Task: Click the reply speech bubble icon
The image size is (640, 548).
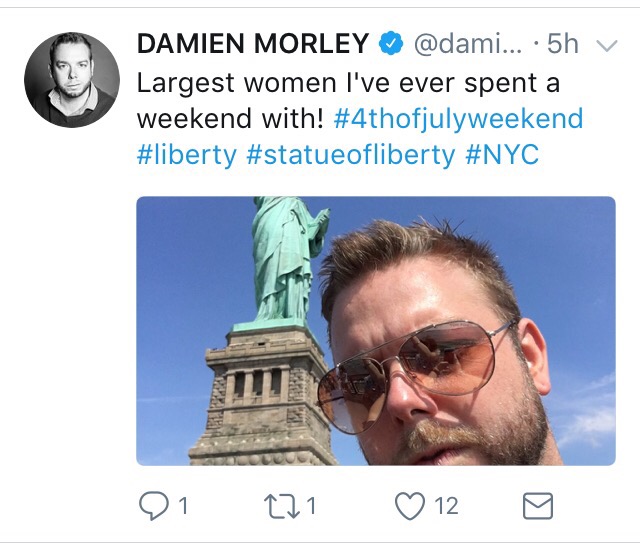Action: pyautogui.click(x=153, y=506)
